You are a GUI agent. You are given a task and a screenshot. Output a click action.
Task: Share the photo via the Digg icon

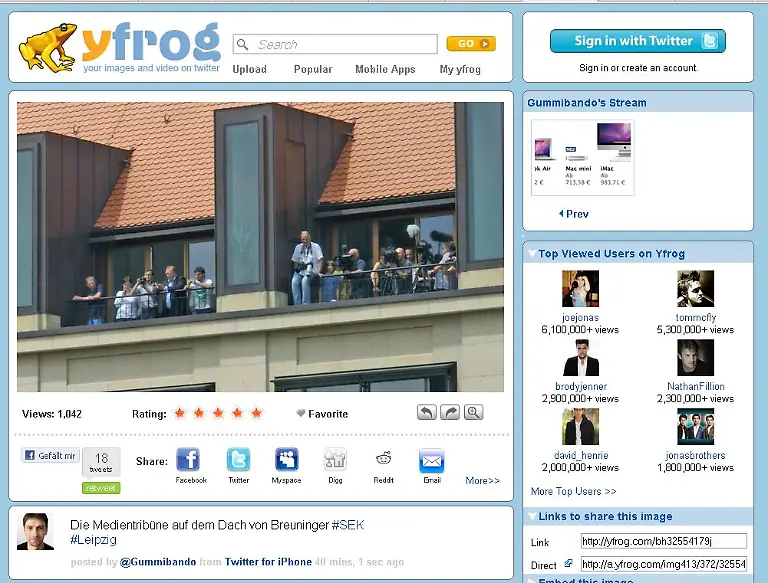(x=335, y=460)
